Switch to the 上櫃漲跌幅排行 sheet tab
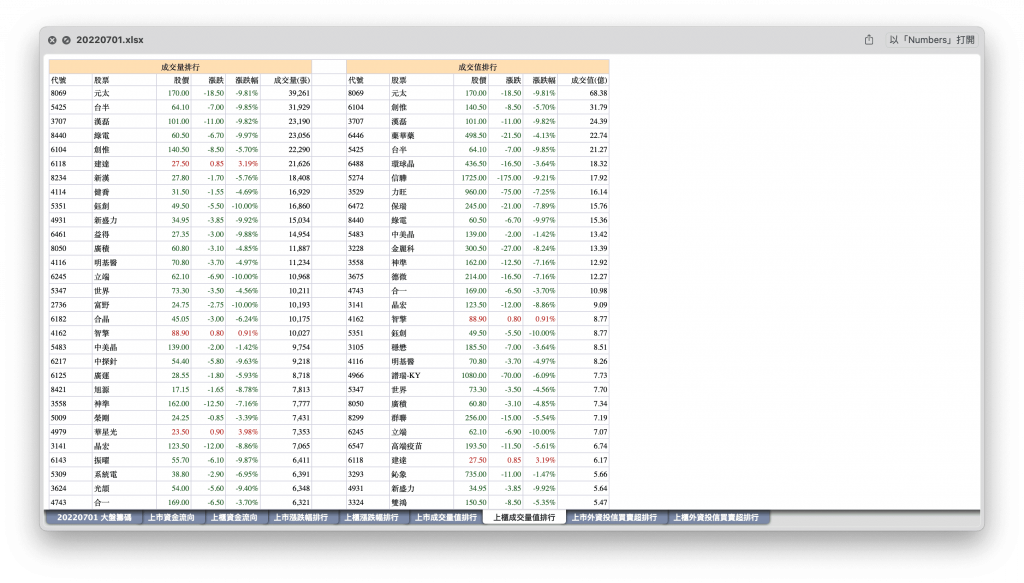The image size is (1024, 583). (x=371, y=518)
